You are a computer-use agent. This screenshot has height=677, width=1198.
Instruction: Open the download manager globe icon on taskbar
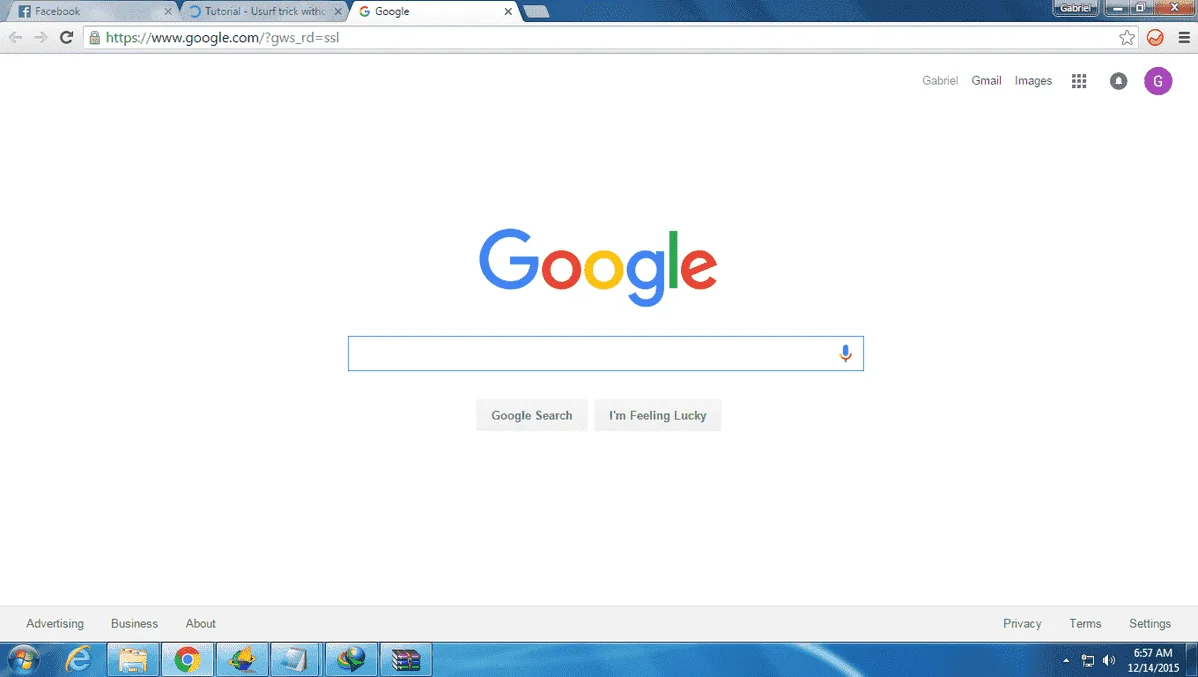point(351,659)
